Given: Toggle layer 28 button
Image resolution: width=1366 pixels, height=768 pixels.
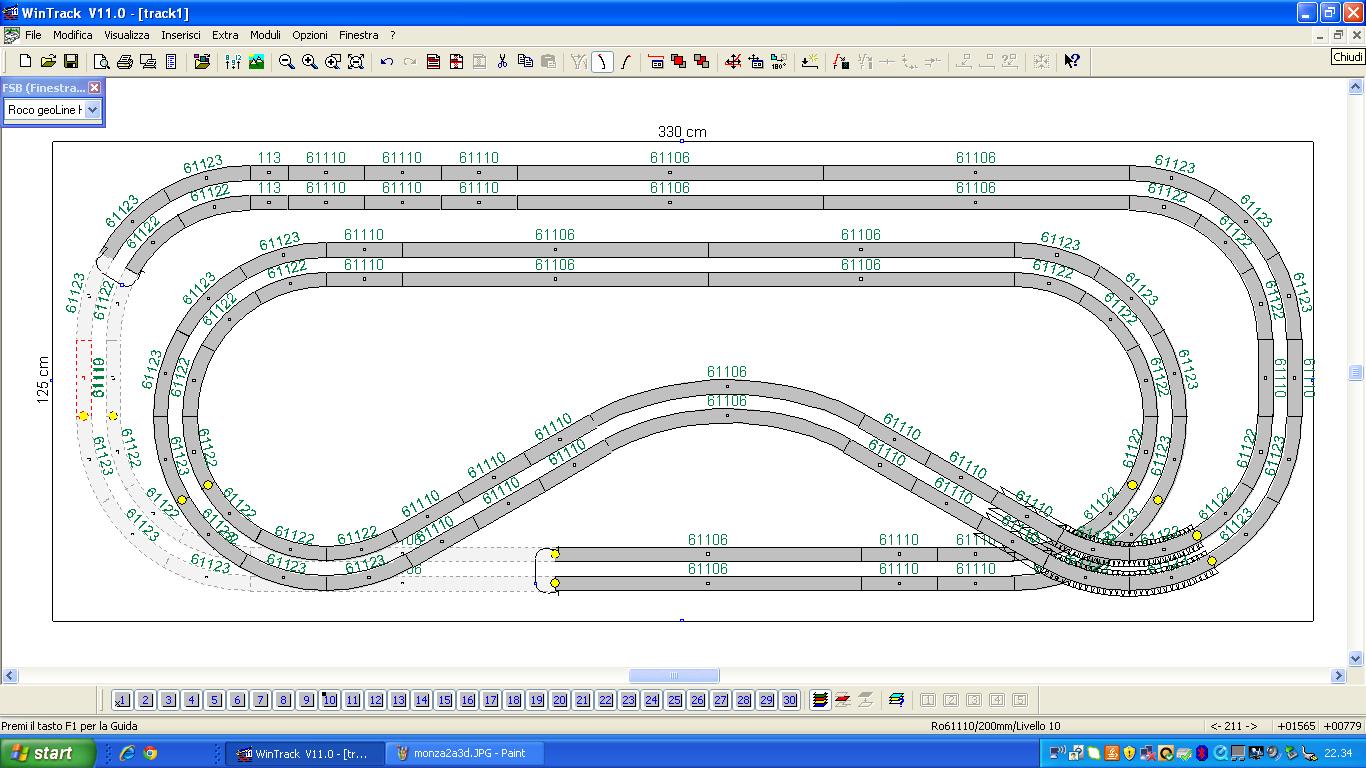Looking at the screenshot, I should coord(743,701).
